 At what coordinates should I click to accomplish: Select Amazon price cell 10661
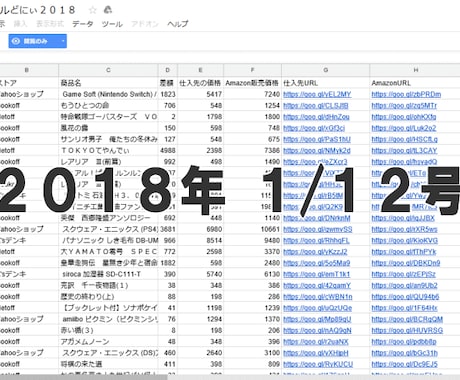[x=252, y=229]
